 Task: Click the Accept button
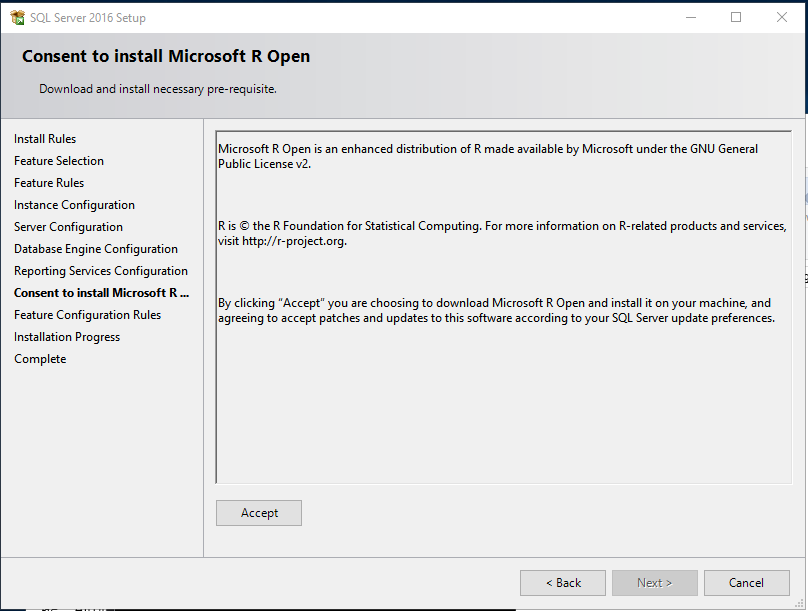(258, 512)
